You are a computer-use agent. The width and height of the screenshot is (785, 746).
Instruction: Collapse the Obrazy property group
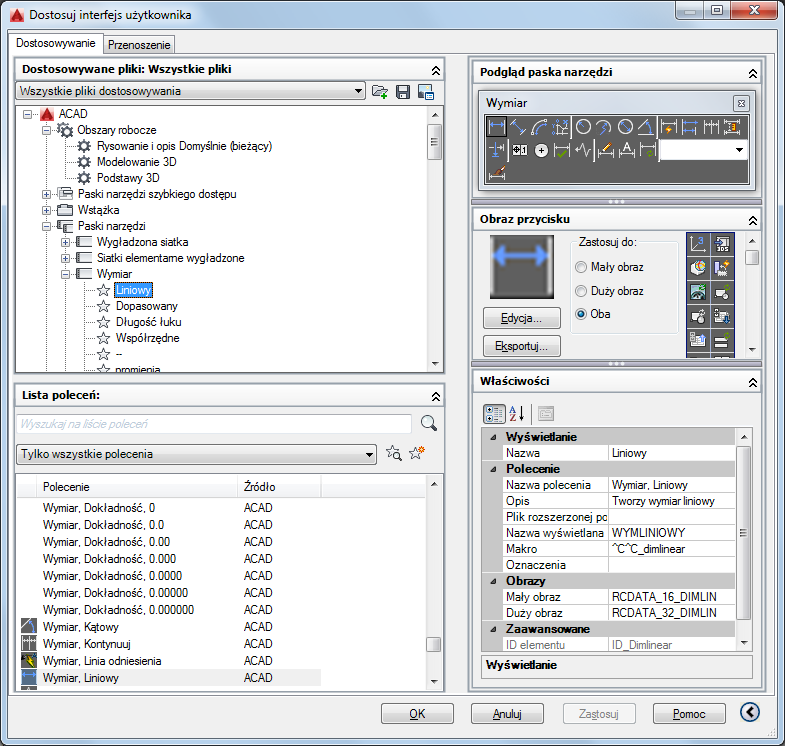click(x=494, y=581)
